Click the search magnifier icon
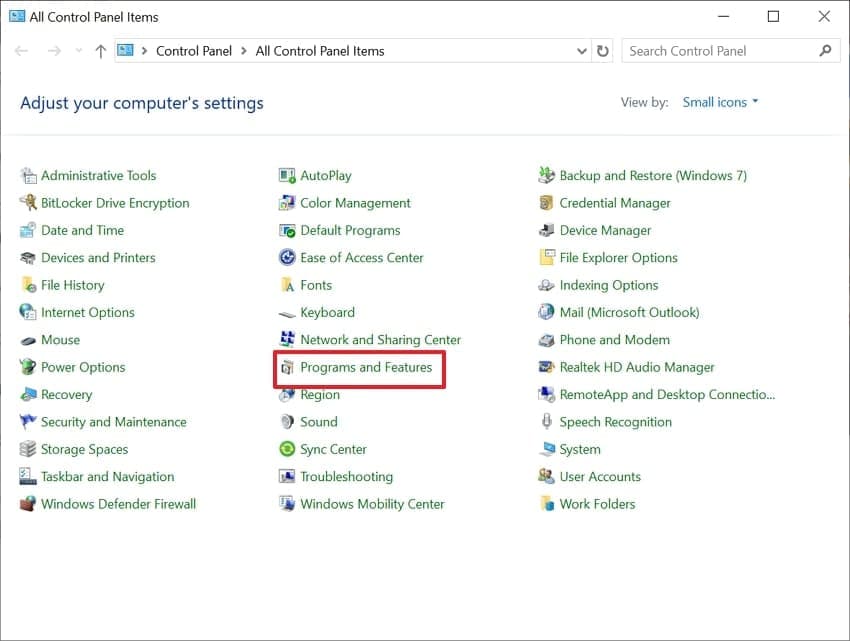 click(825, 50)
